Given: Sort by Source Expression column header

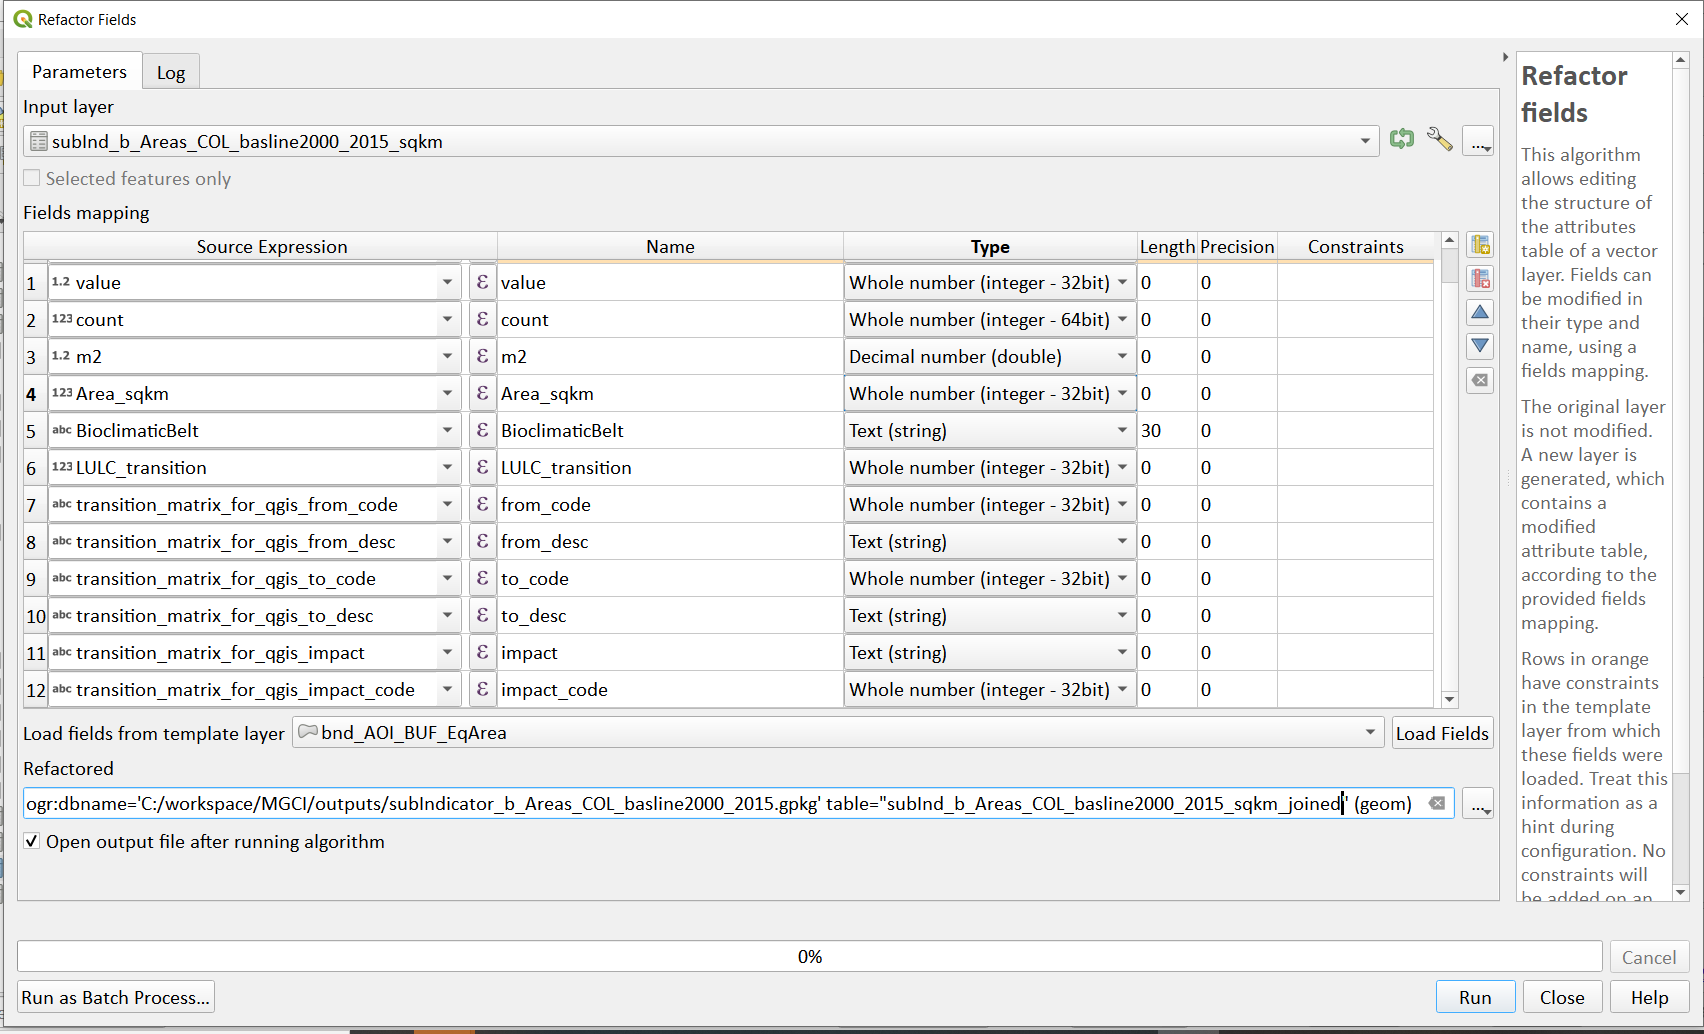Looking at the screenshot, I should 272,247.
